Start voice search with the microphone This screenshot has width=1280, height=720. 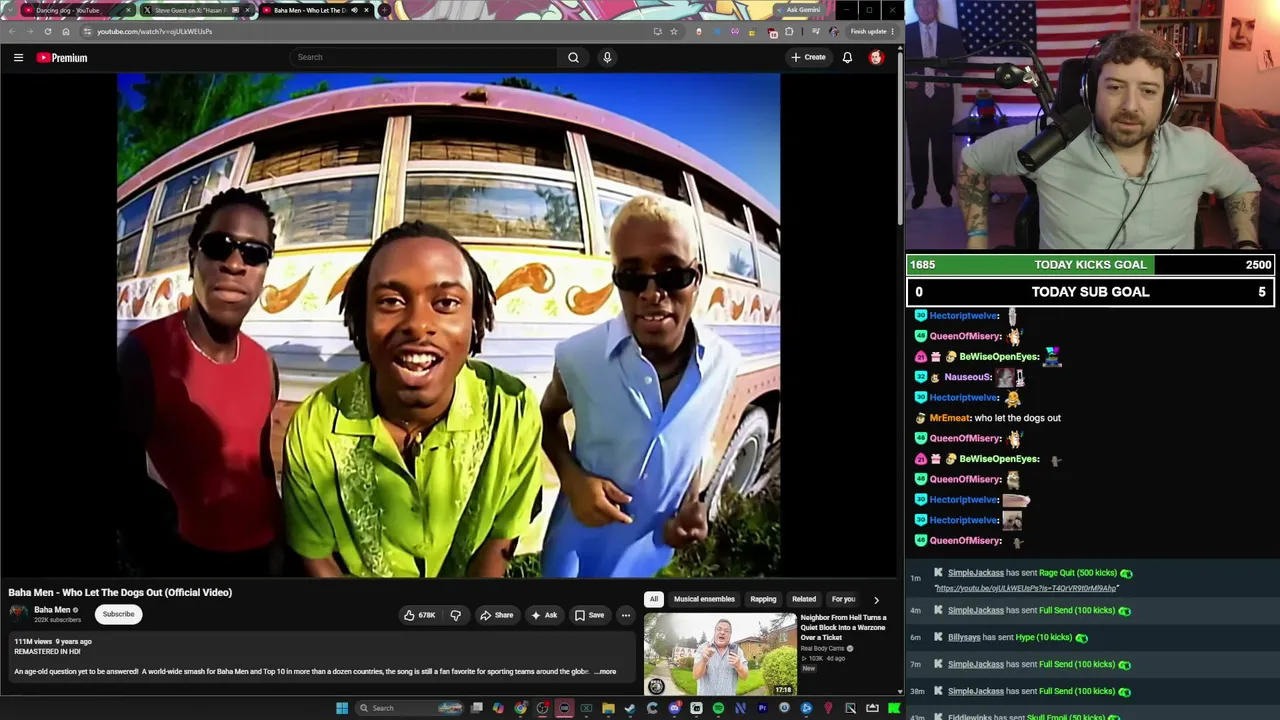[x=607, y=57]
